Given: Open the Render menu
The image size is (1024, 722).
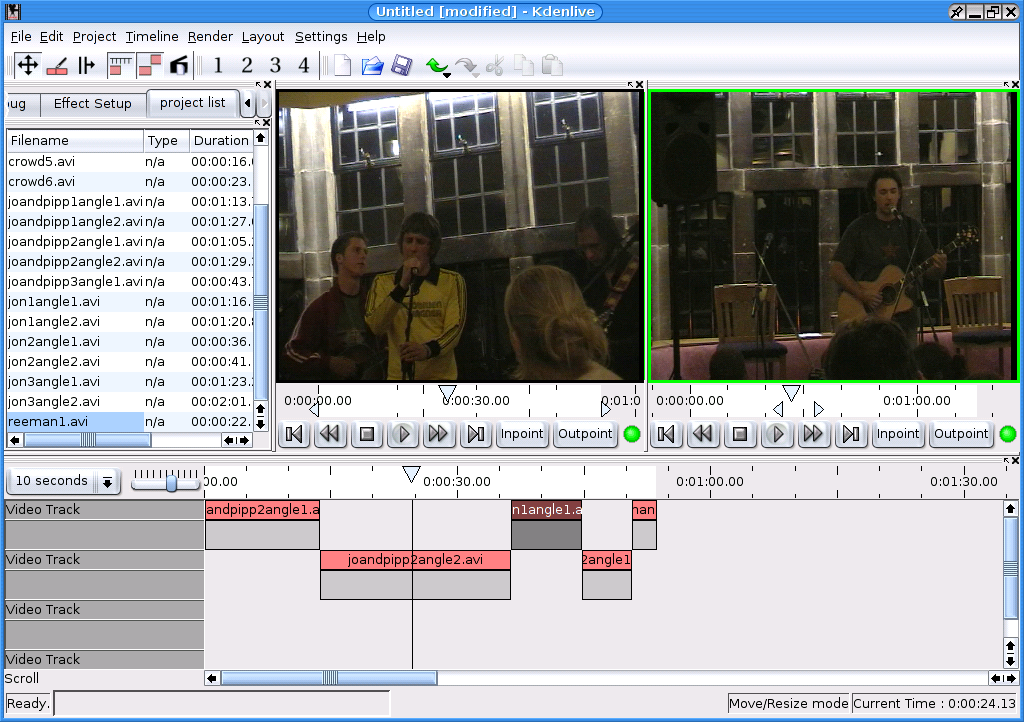Looking at the screenshot, I should (210, 37).
